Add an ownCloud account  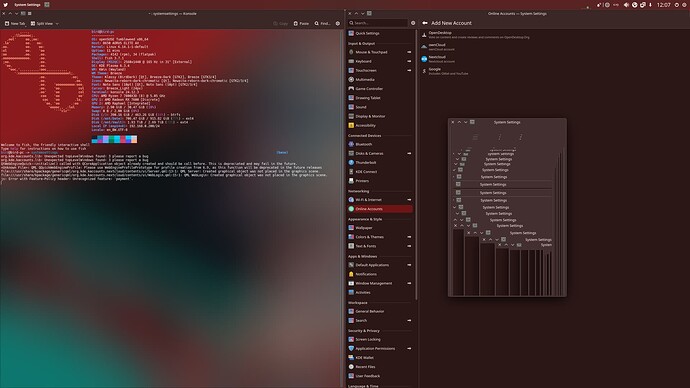click(554, 47)
